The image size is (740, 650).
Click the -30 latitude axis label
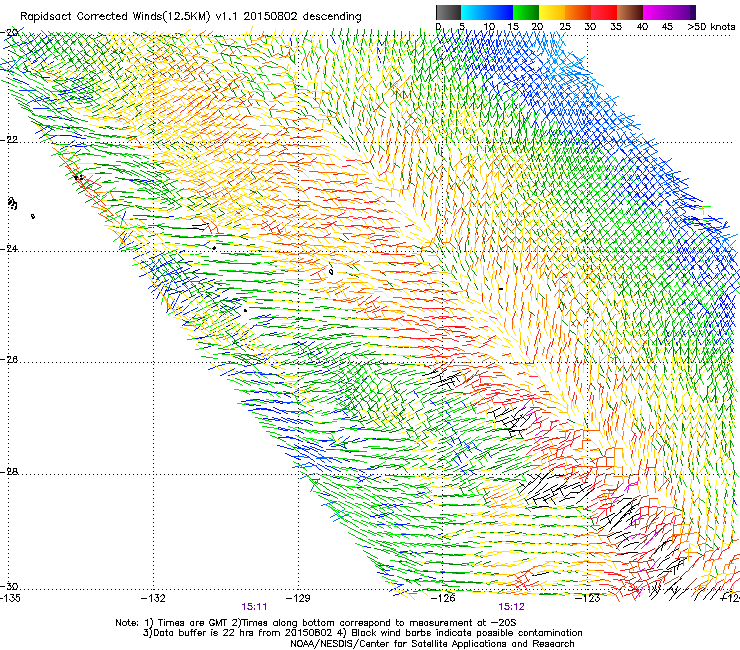(x=9, y=586)
